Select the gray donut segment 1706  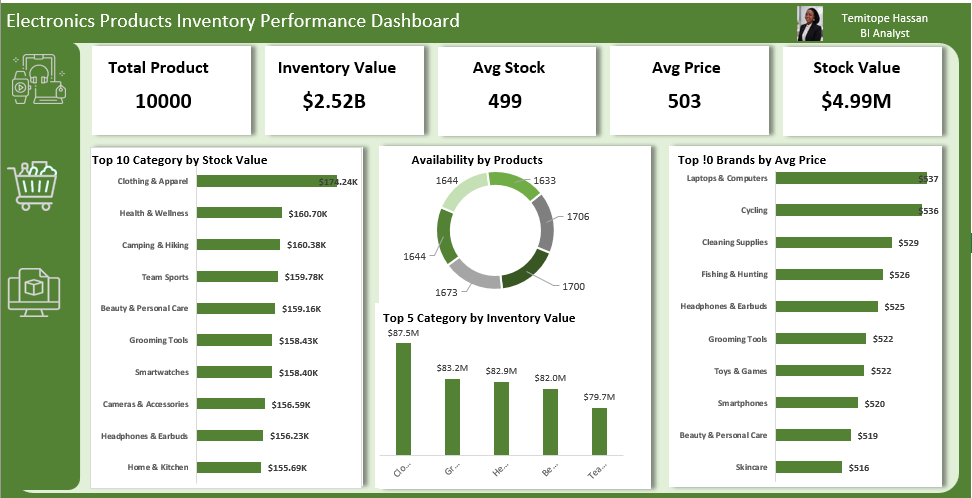(544, 222)
